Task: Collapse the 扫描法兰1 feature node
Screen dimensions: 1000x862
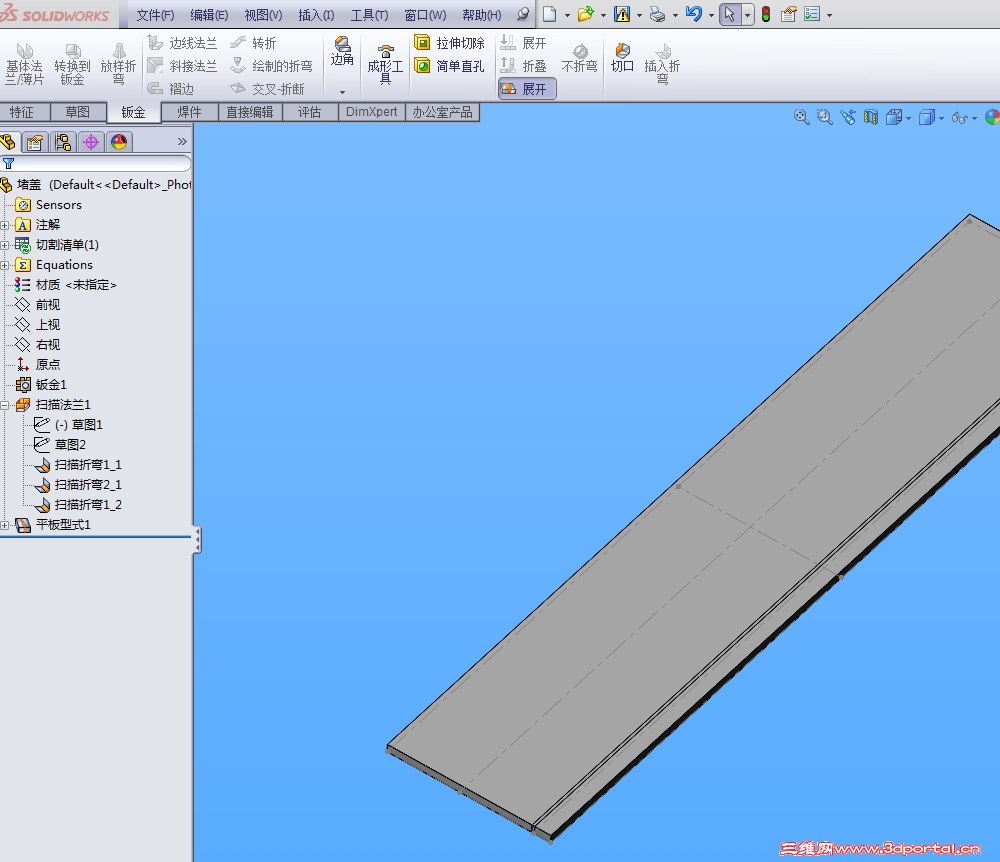Action: 4,405
